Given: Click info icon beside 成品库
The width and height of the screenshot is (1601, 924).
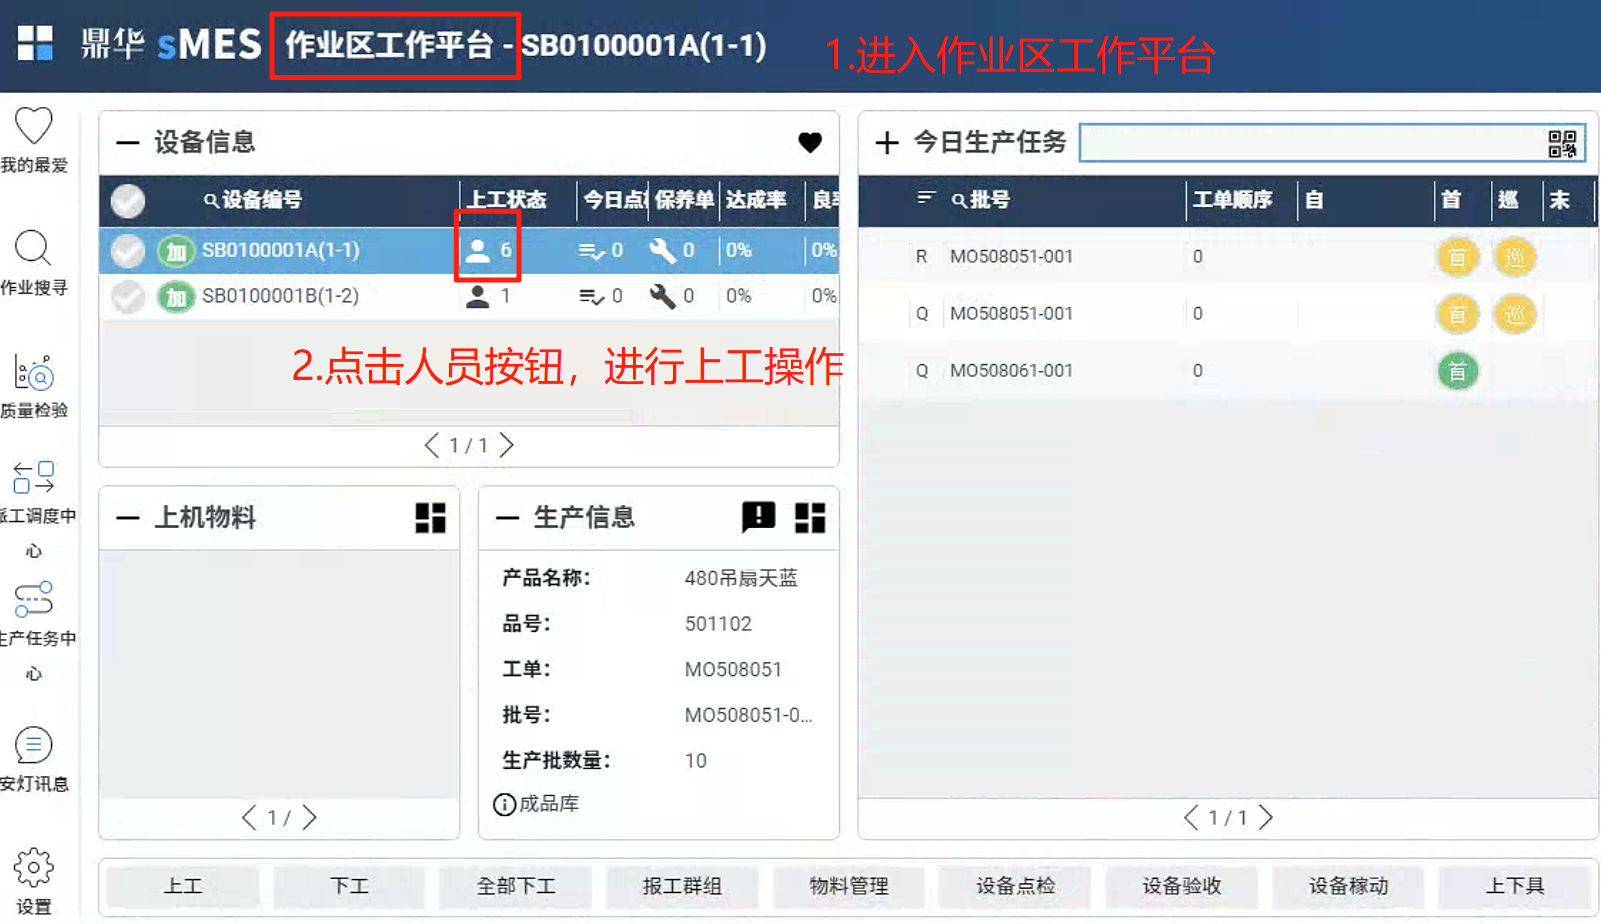Looking at the screenshot, I should tap(505, 804).
